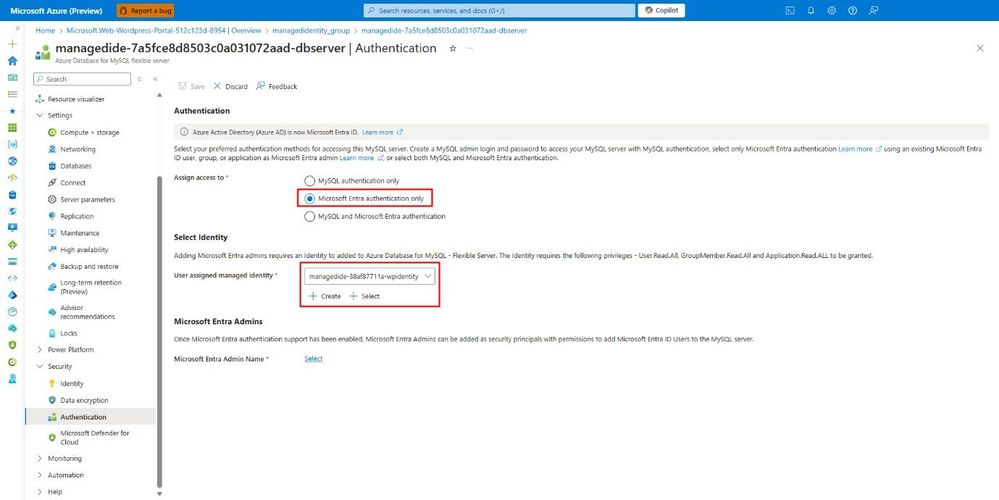Collapse the resource menu with double chevron

(155, 79)
